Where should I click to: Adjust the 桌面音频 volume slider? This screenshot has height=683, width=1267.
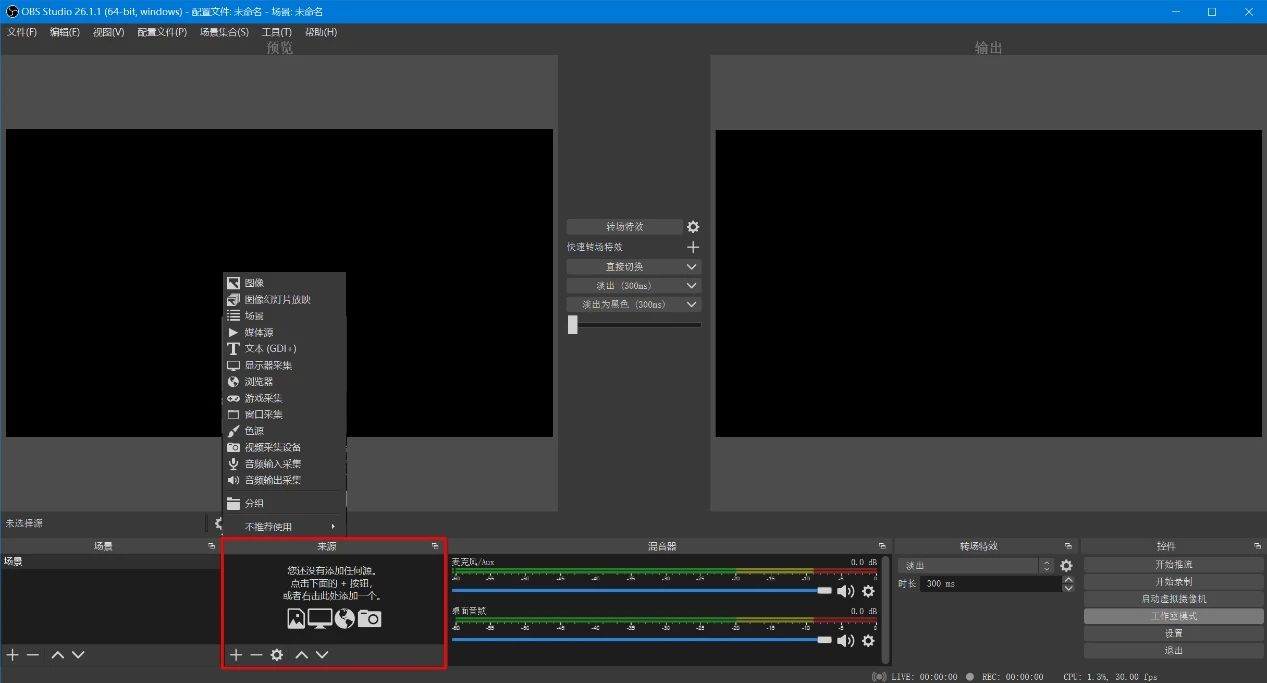[x=642, y=640]
